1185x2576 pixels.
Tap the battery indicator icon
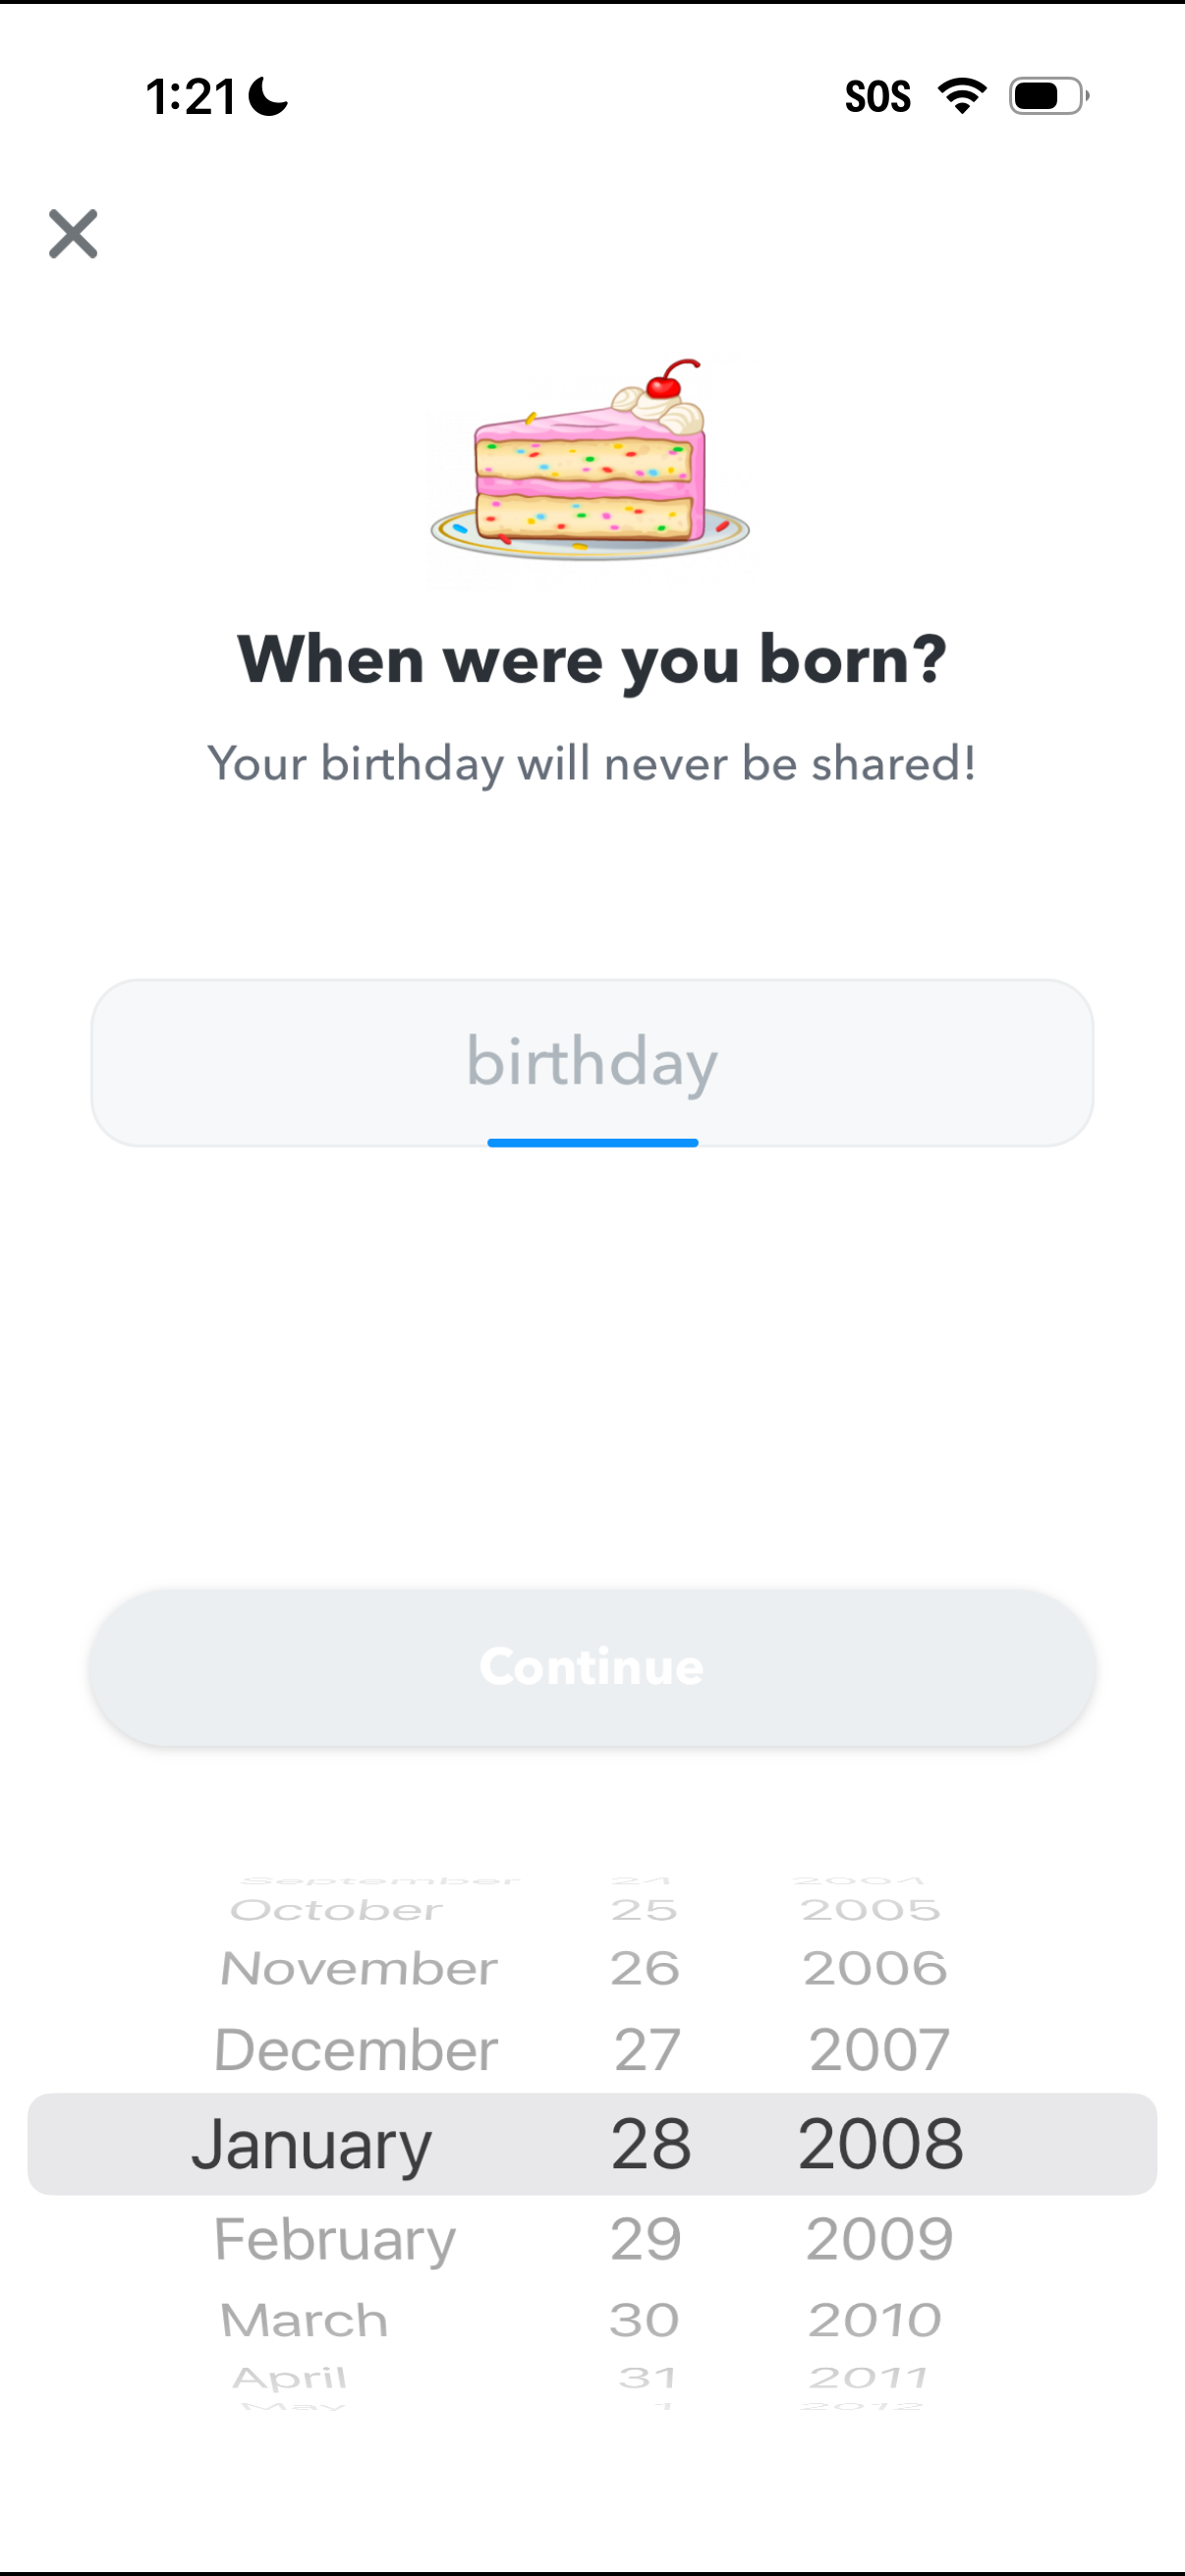[1048, 96]
